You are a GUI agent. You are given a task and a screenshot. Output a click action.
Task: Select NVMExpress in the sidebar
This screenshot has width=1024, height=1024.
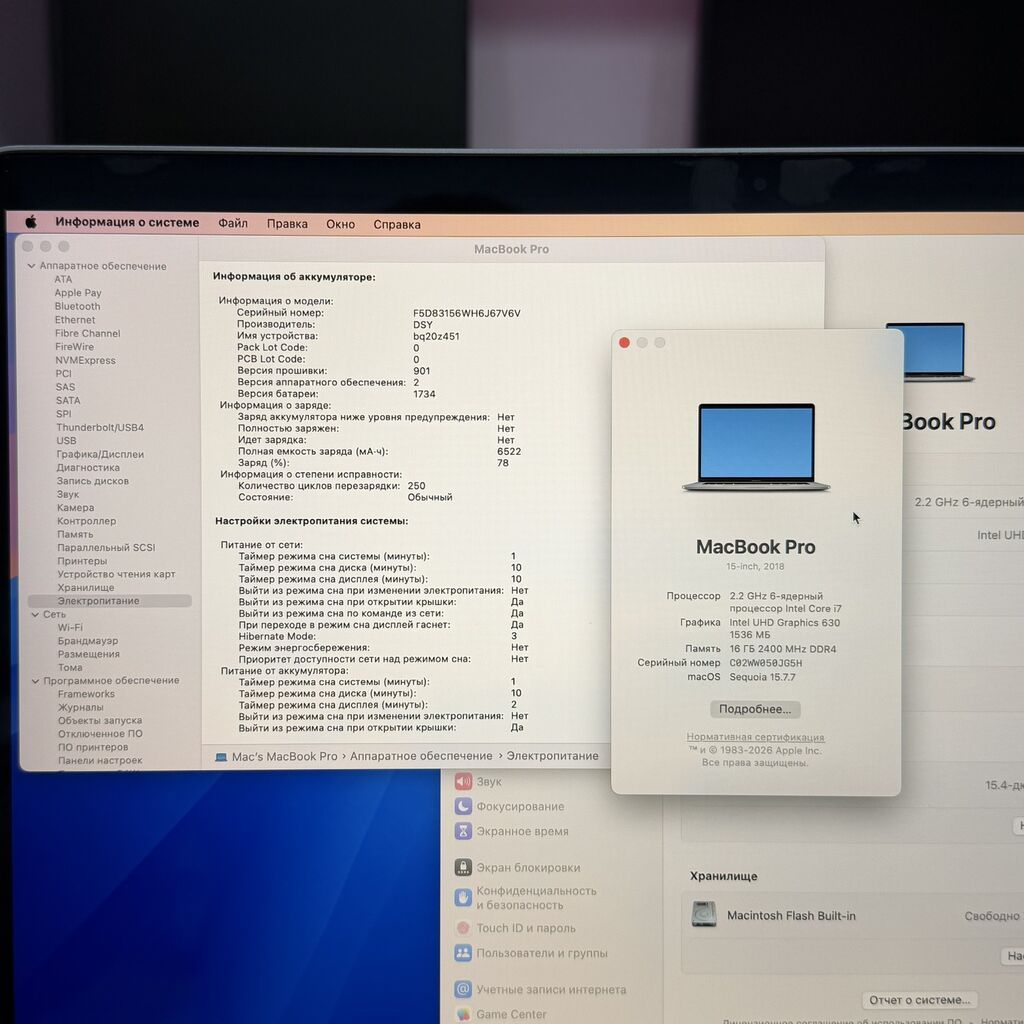point(85,360)
